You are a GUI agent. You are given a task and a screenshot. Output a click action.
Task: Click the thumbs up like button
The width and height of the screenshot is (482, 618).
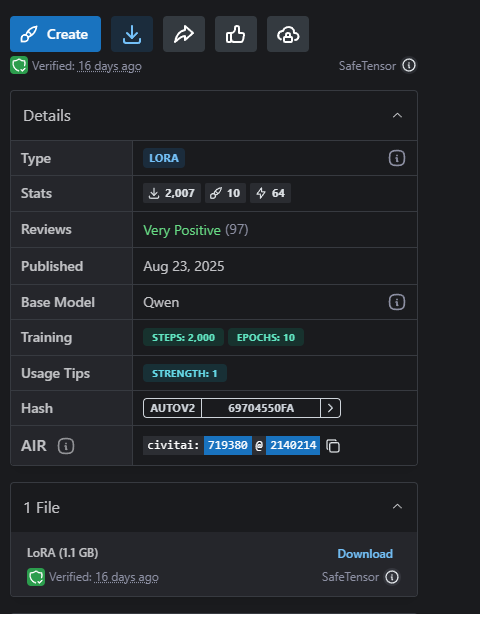click(236, 34)
